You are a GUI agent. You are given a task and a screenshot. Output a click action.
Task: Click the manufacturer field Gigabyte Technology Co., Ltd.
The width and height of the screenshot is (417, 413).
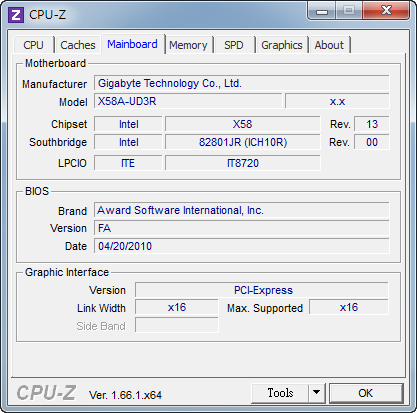tap(242, 83)
